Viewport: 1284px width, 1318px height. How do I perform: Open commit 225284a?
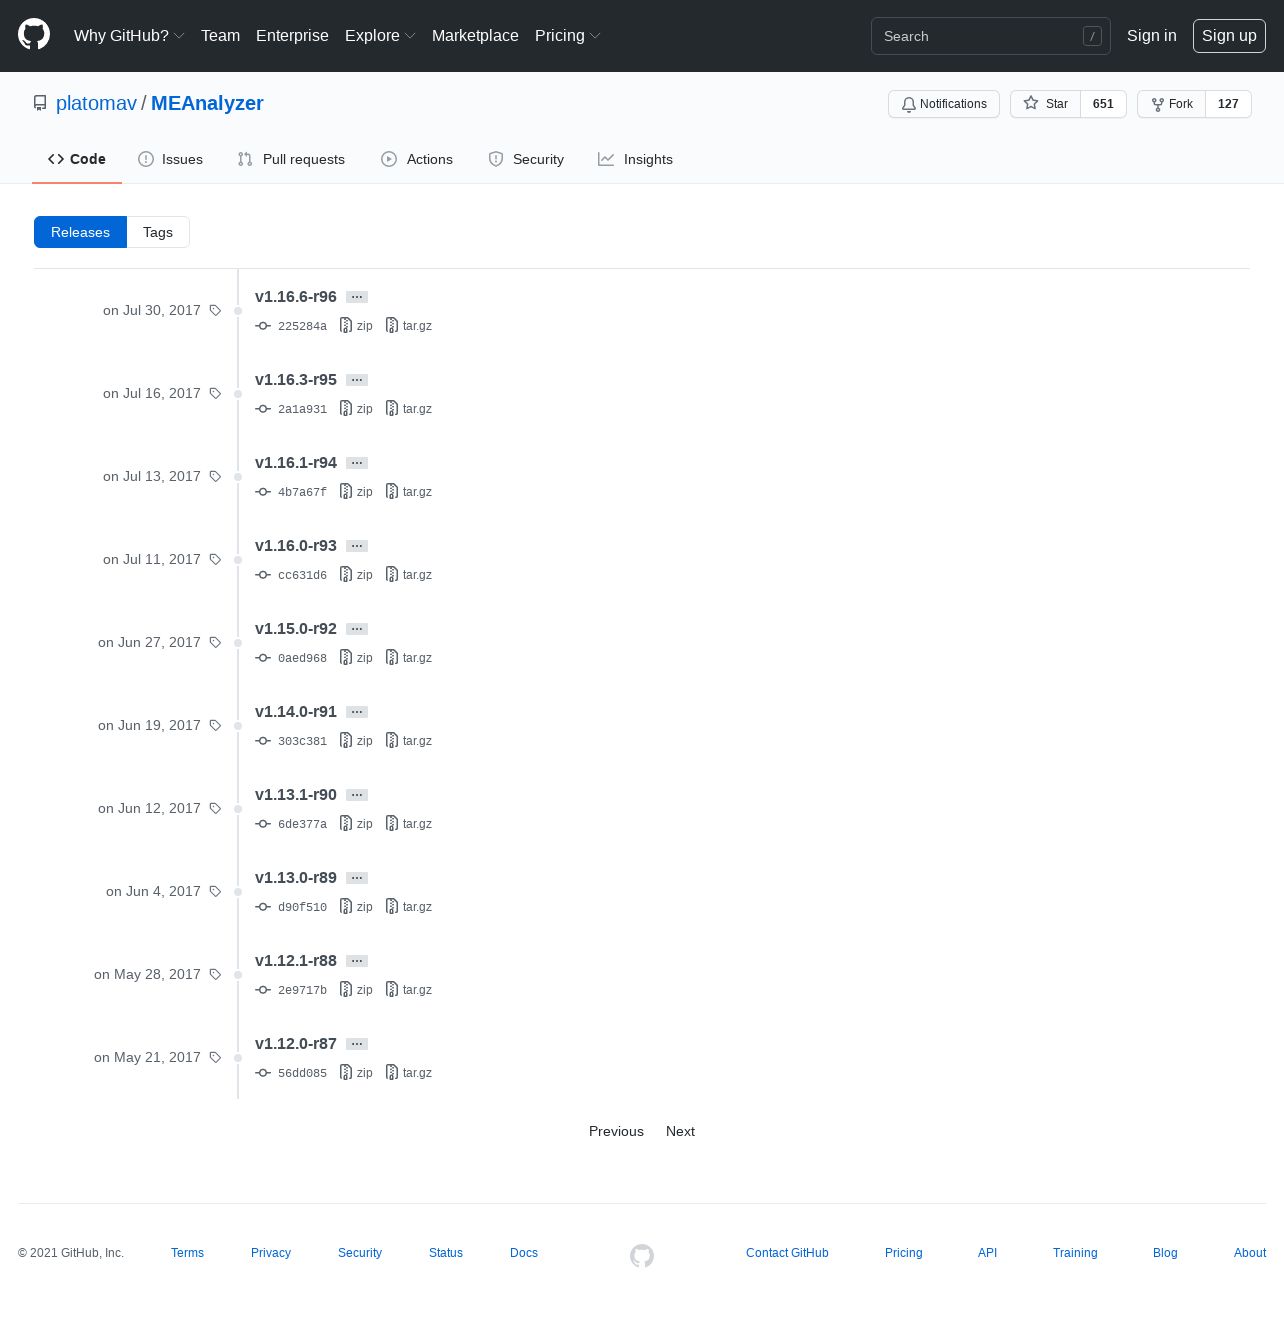pyautogui.click(x=302, y=326)
